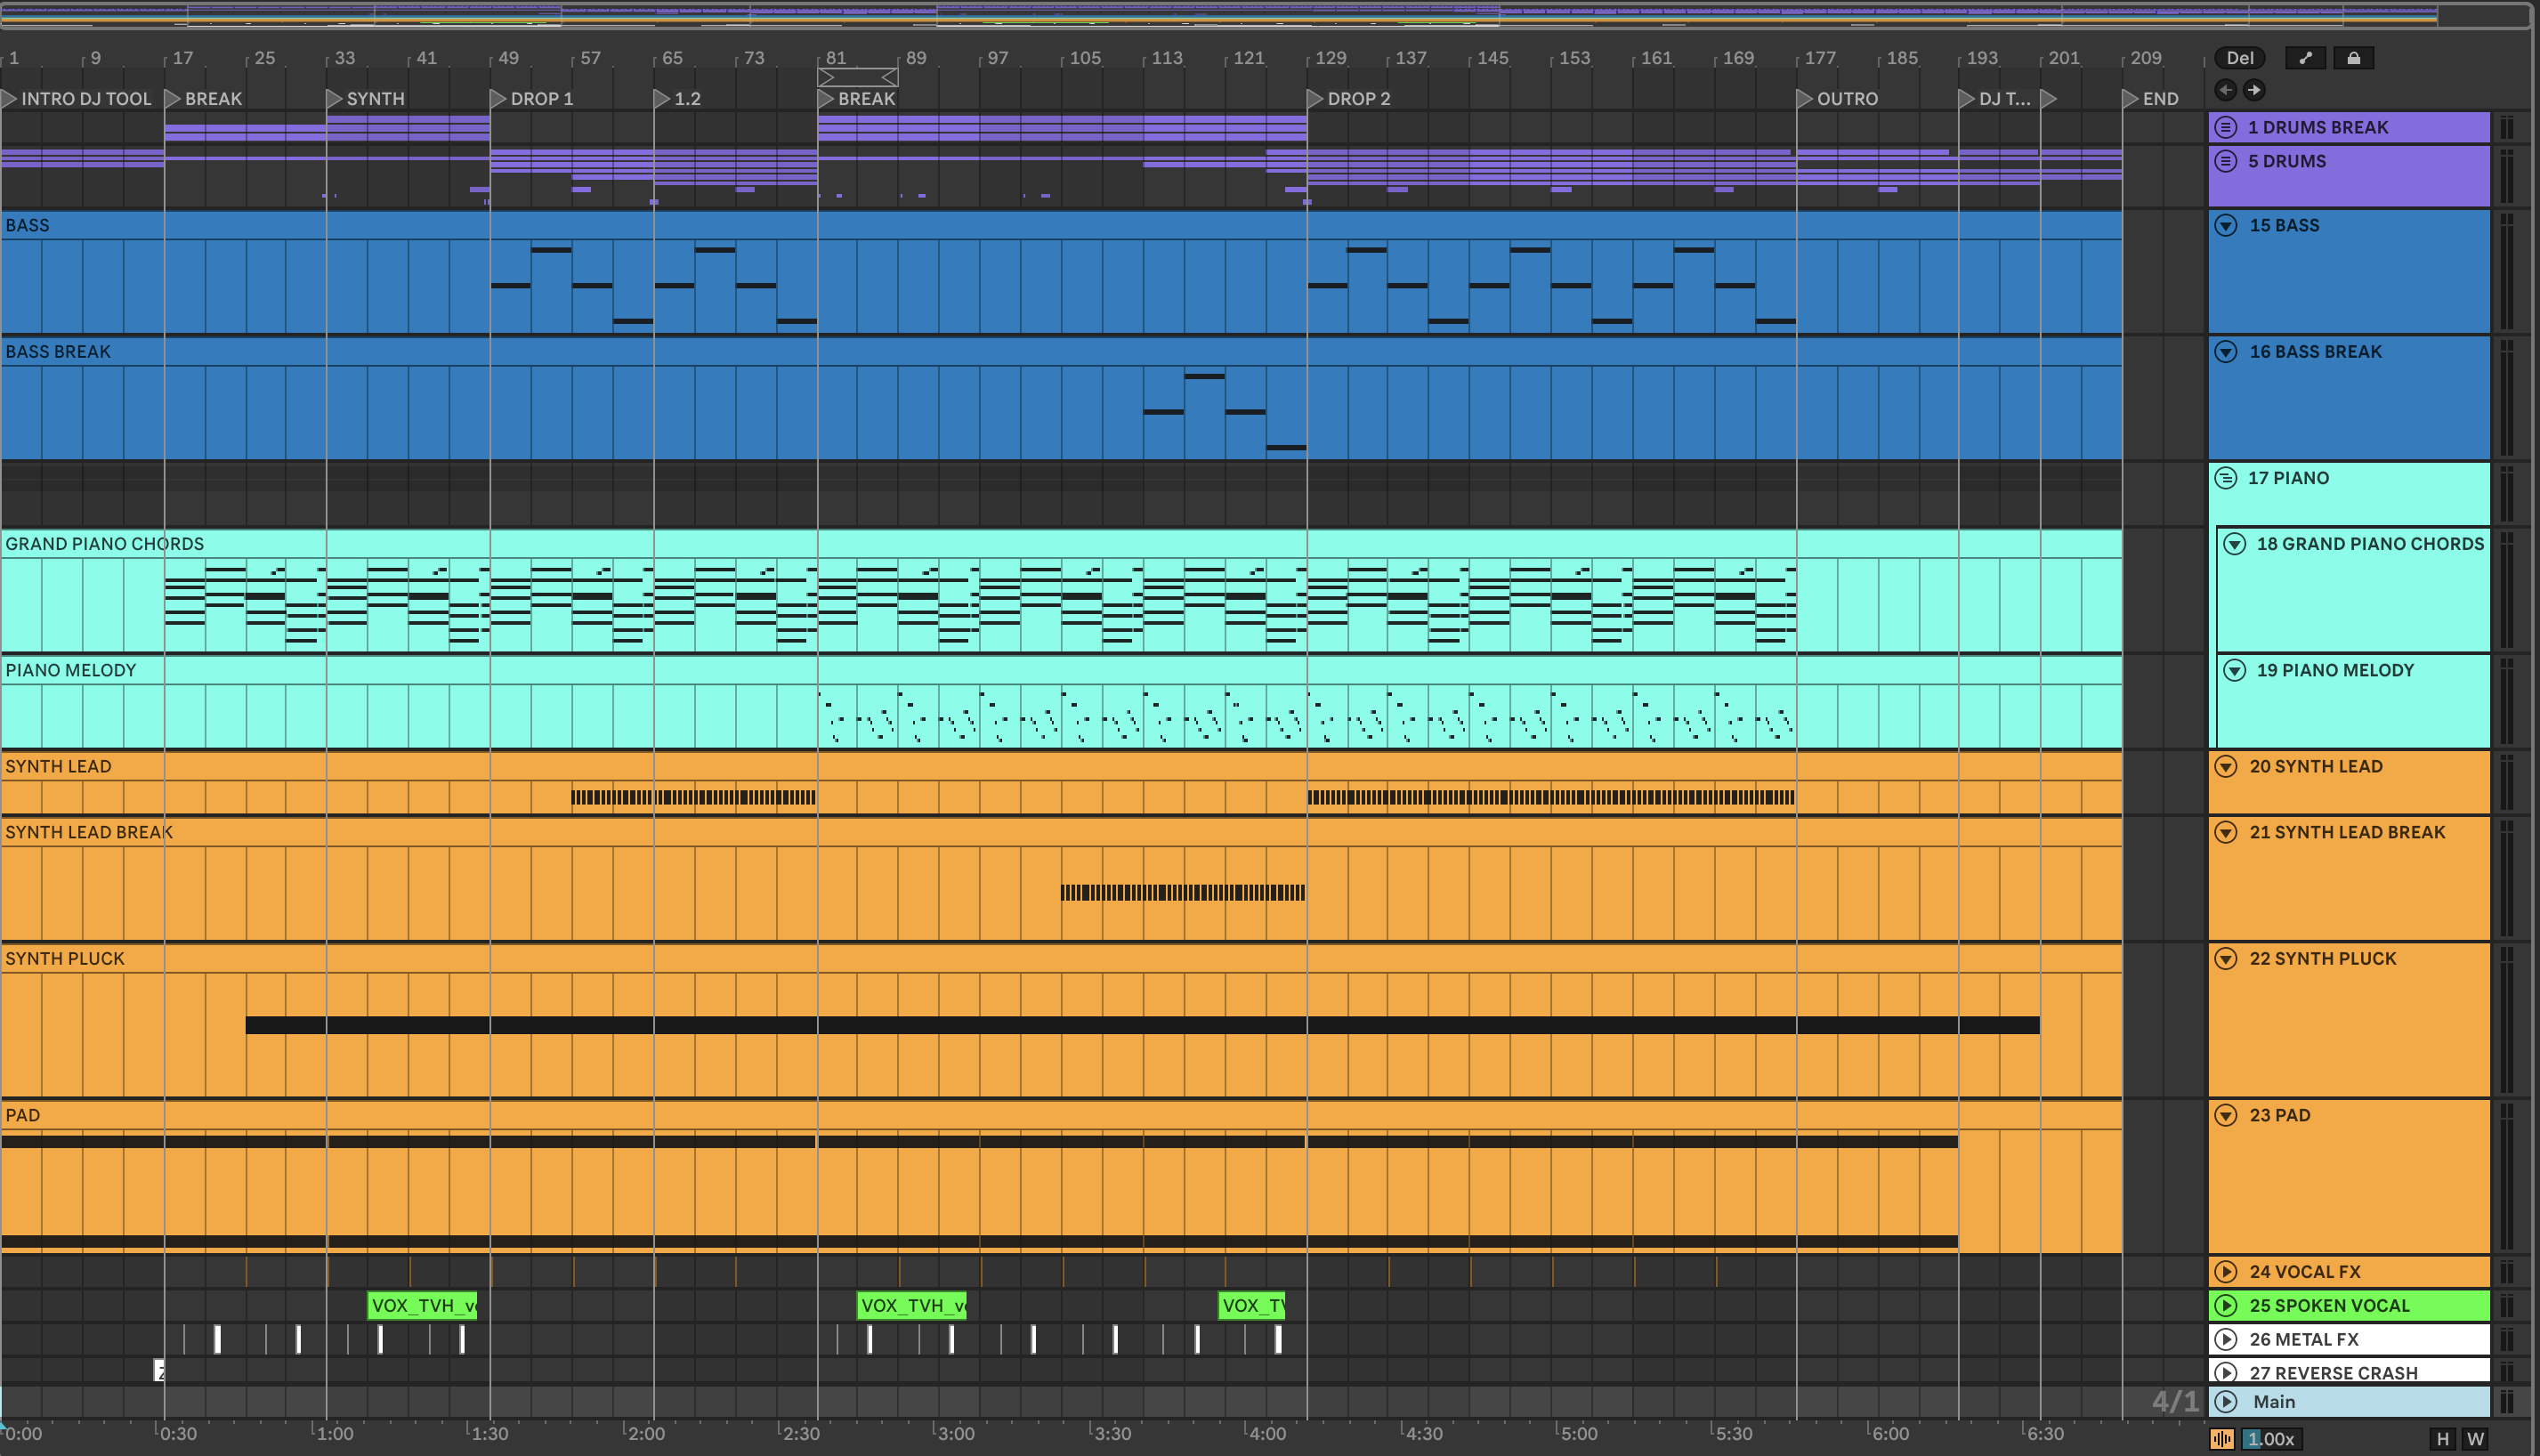Click the 1.2 locator arrow
The width and height of the screenshot is (2540, 1456).
point(662,99)
